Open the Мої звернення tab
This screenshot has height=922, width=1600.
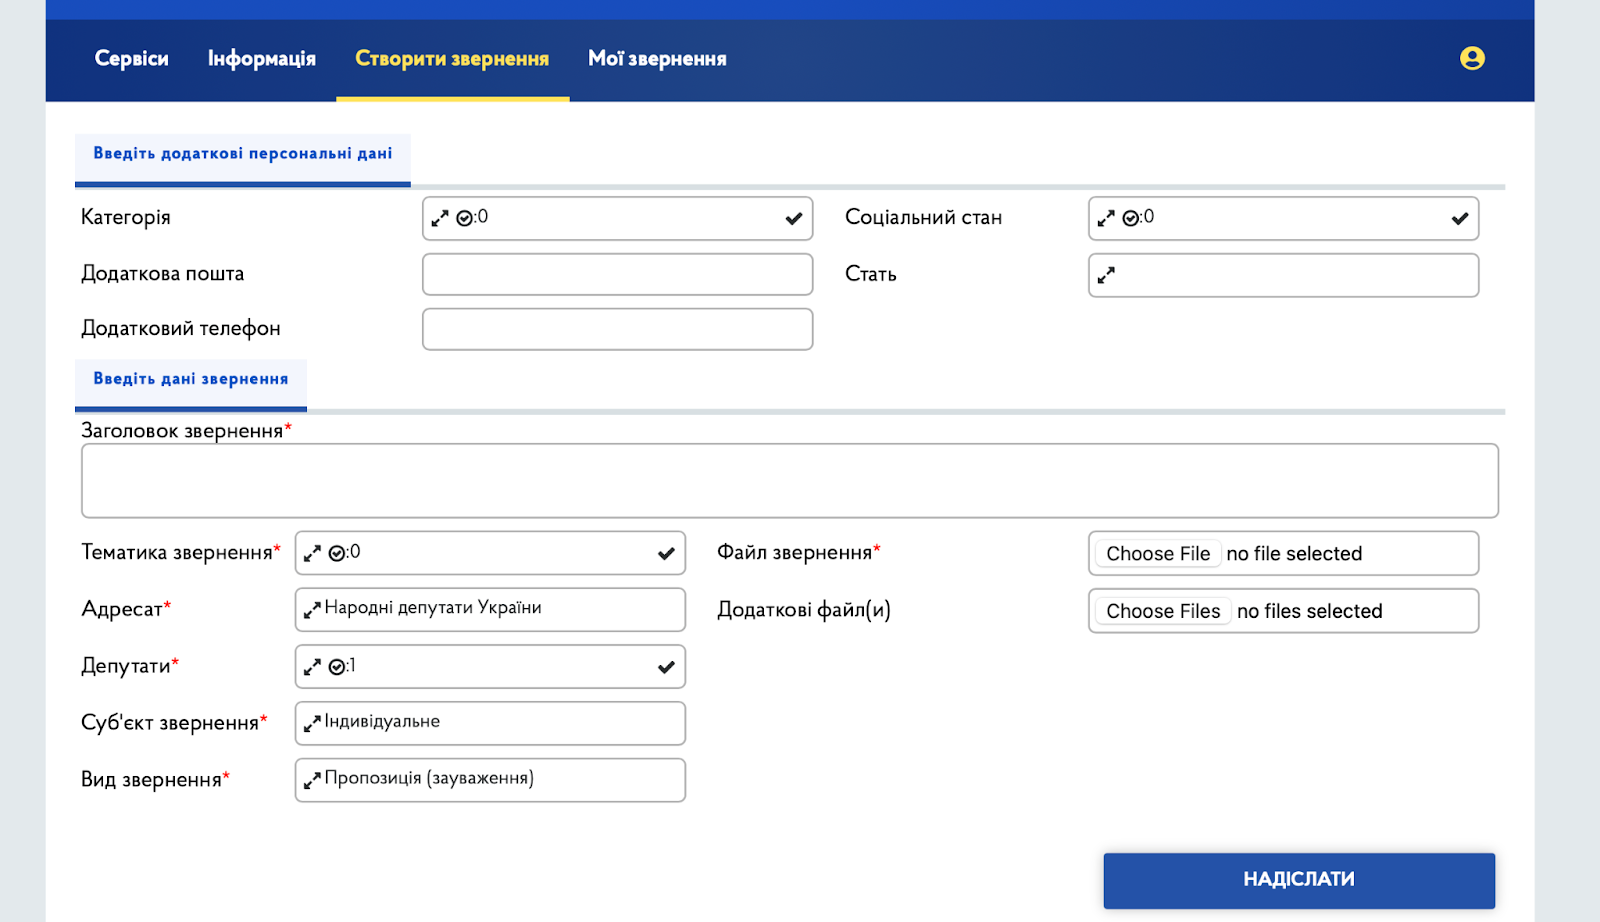tap(657, 59)
